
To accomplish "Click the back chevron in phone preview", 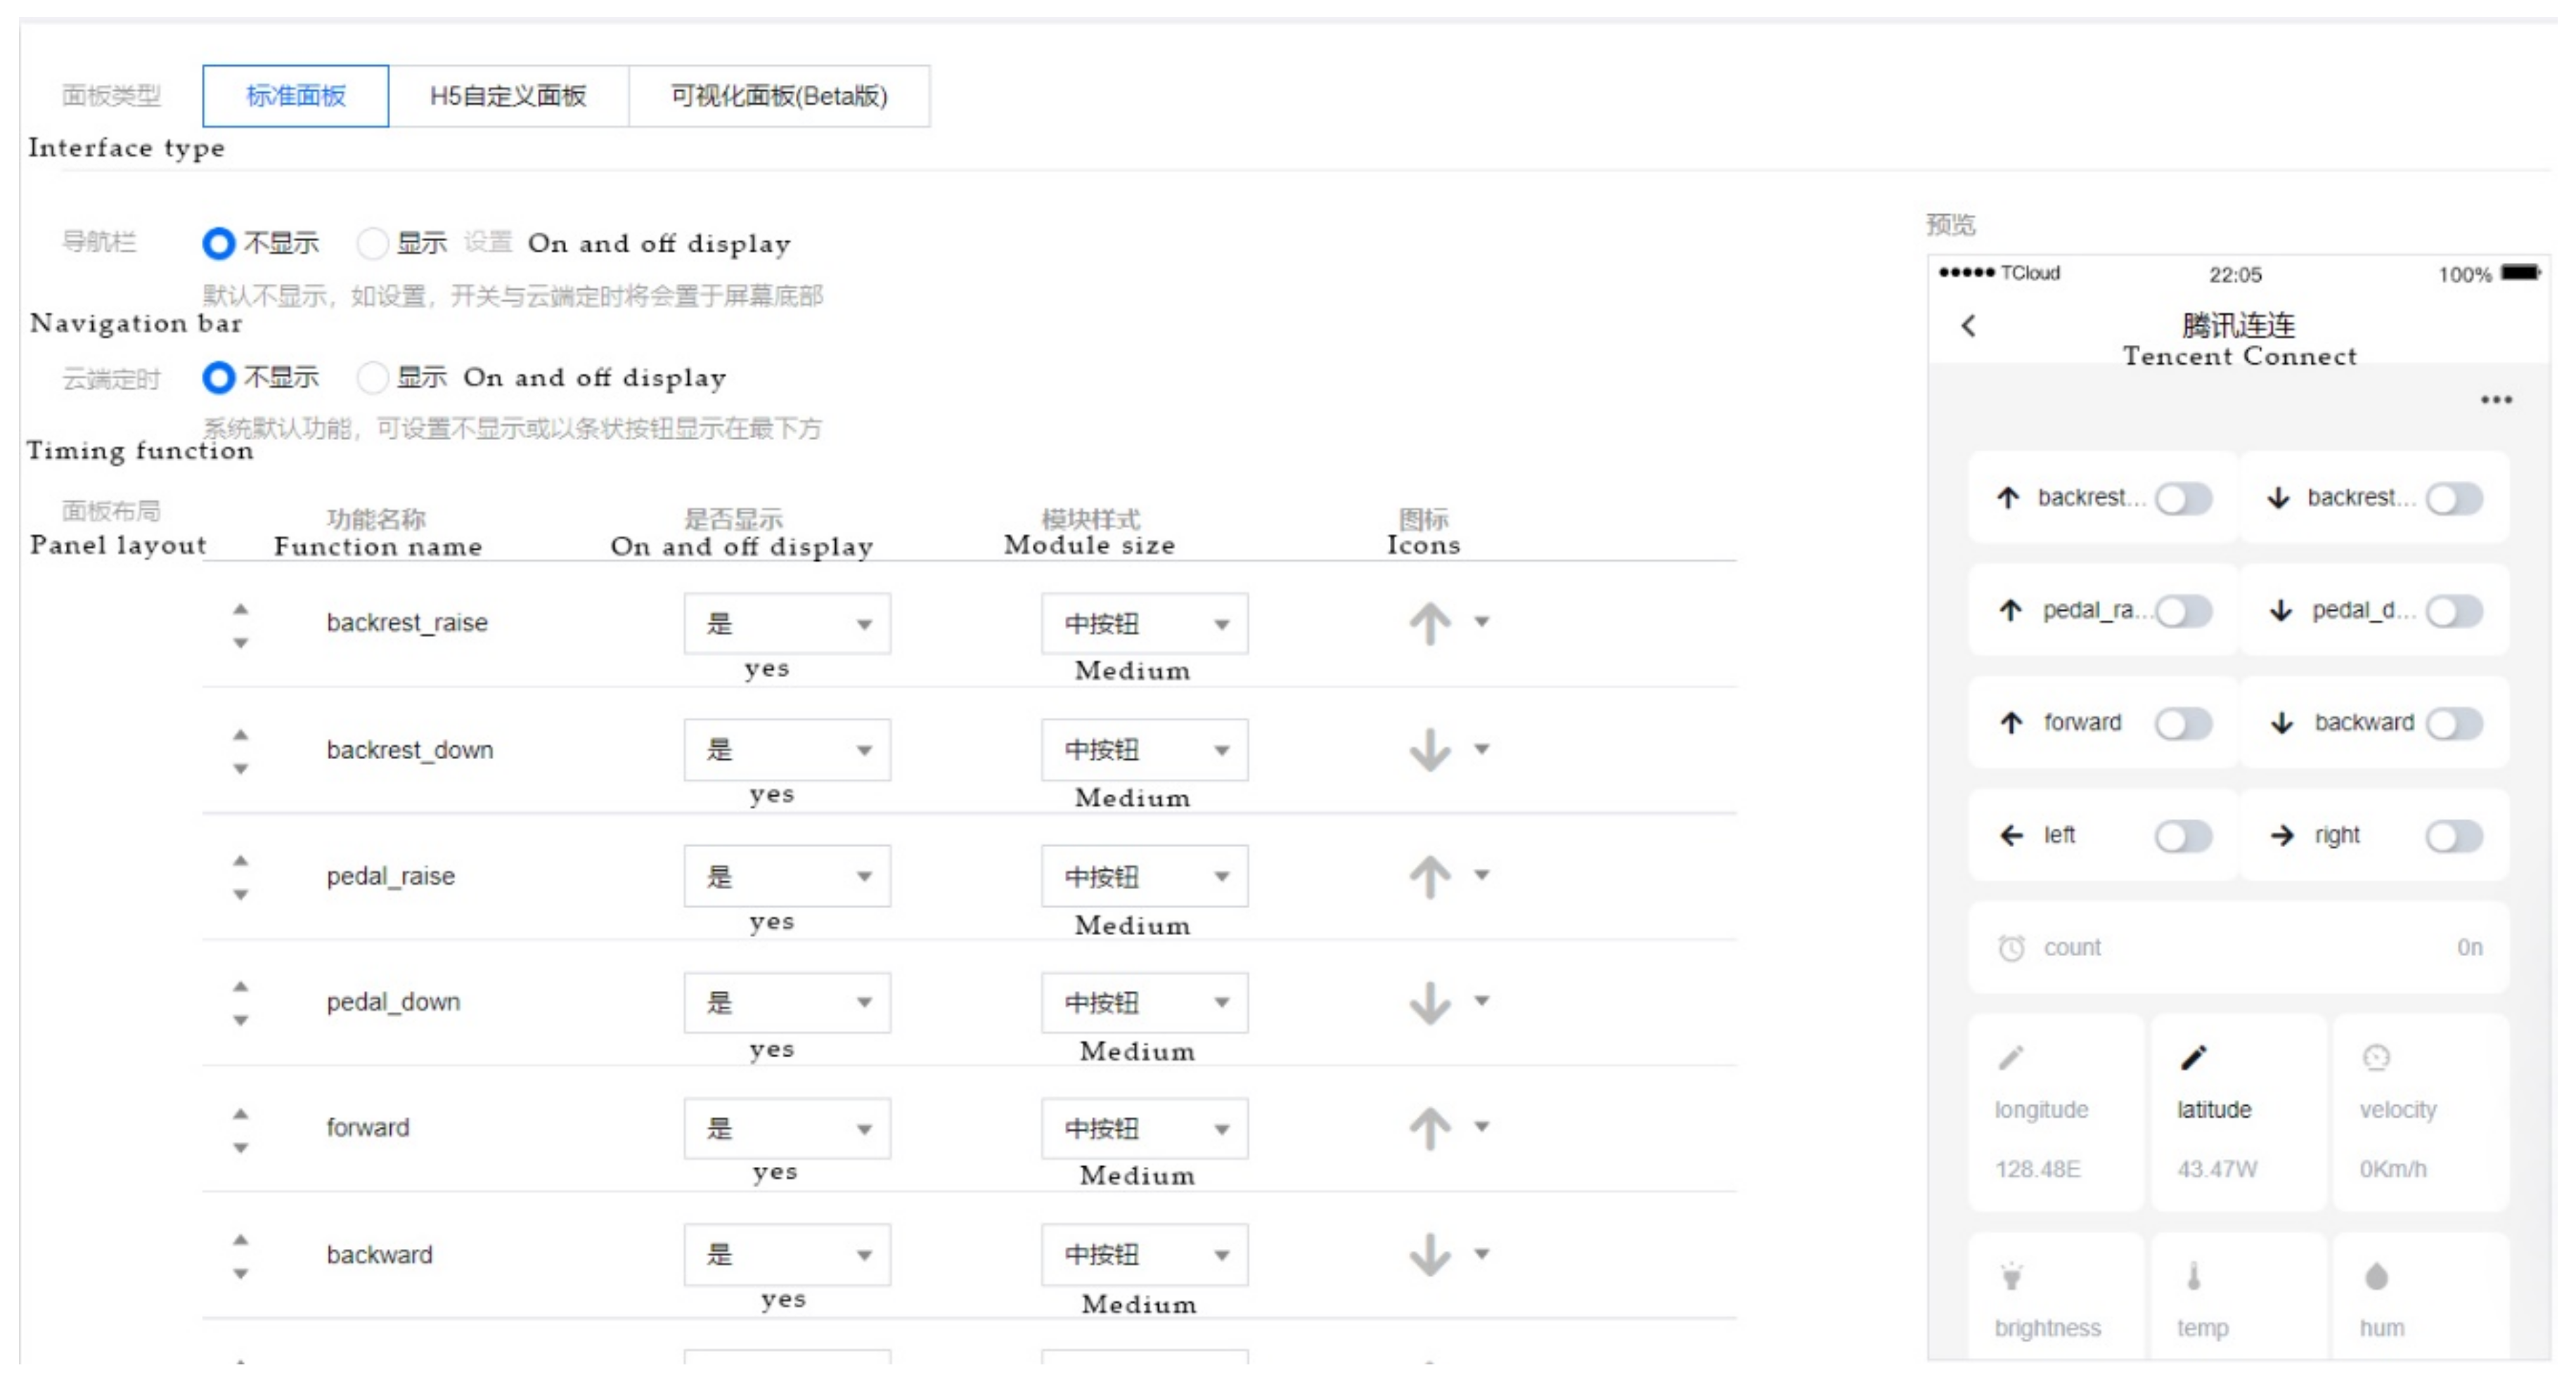I will 1968,325.
